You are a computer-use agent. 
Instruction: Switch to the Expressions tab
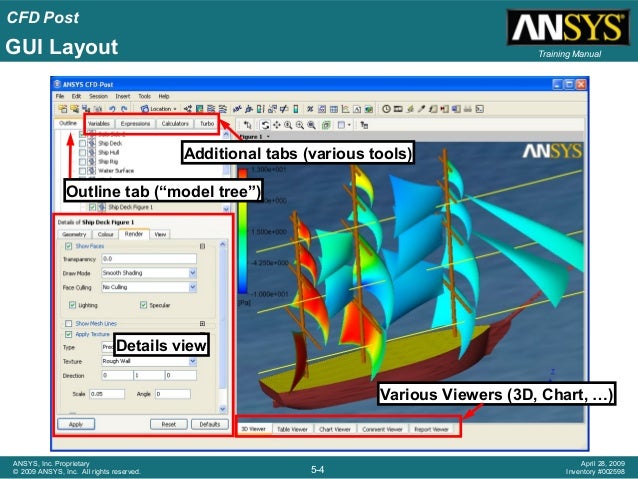click(x=135, y=123)
